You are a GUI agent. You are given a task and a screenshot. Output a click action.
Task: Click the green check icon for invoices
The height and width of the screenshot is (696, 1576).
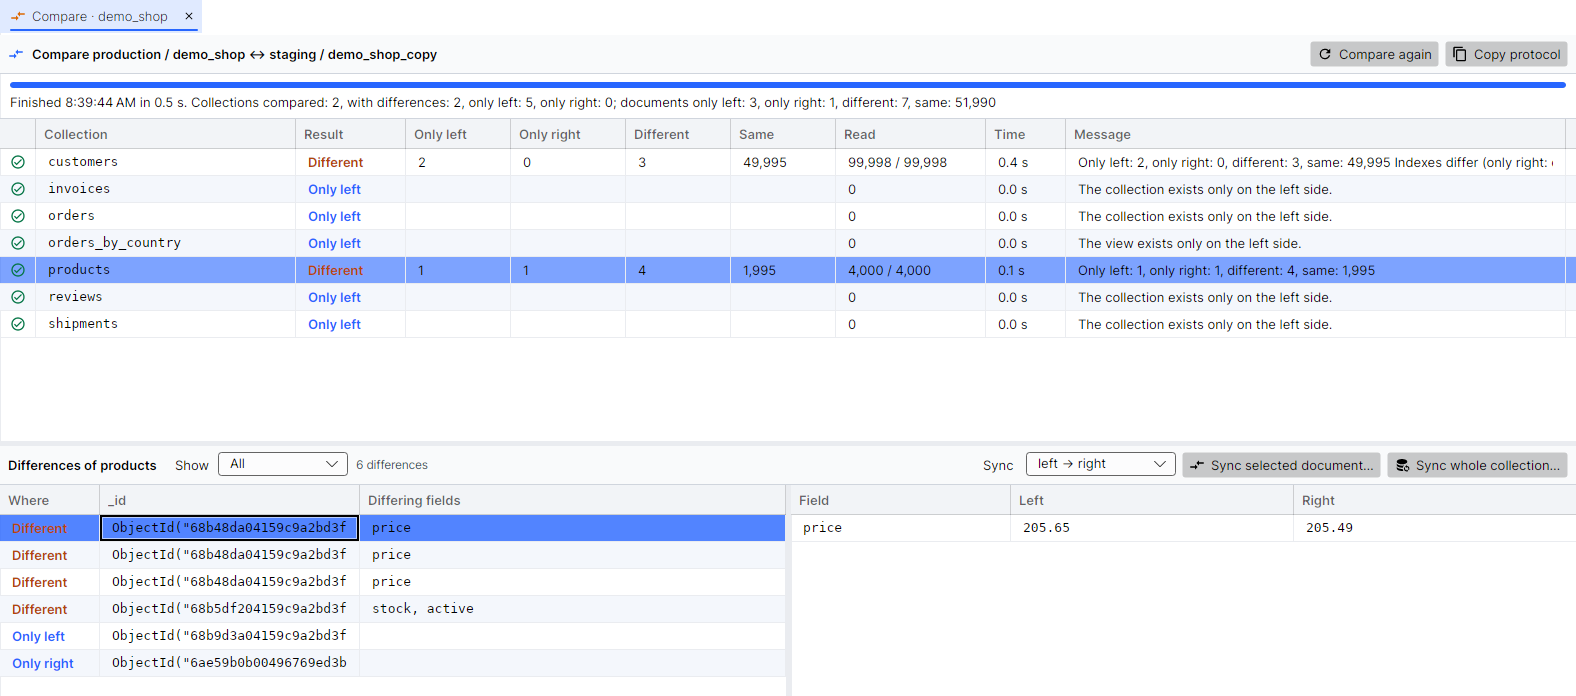click(18, 189)
